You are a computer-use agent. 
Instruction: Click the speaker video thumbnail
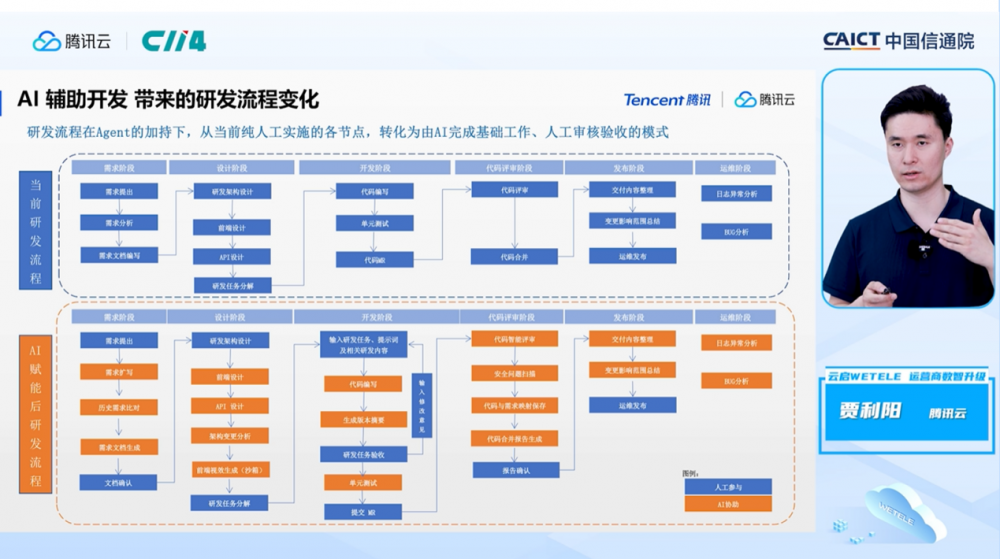pyautogui.click(x=907, y=189)
